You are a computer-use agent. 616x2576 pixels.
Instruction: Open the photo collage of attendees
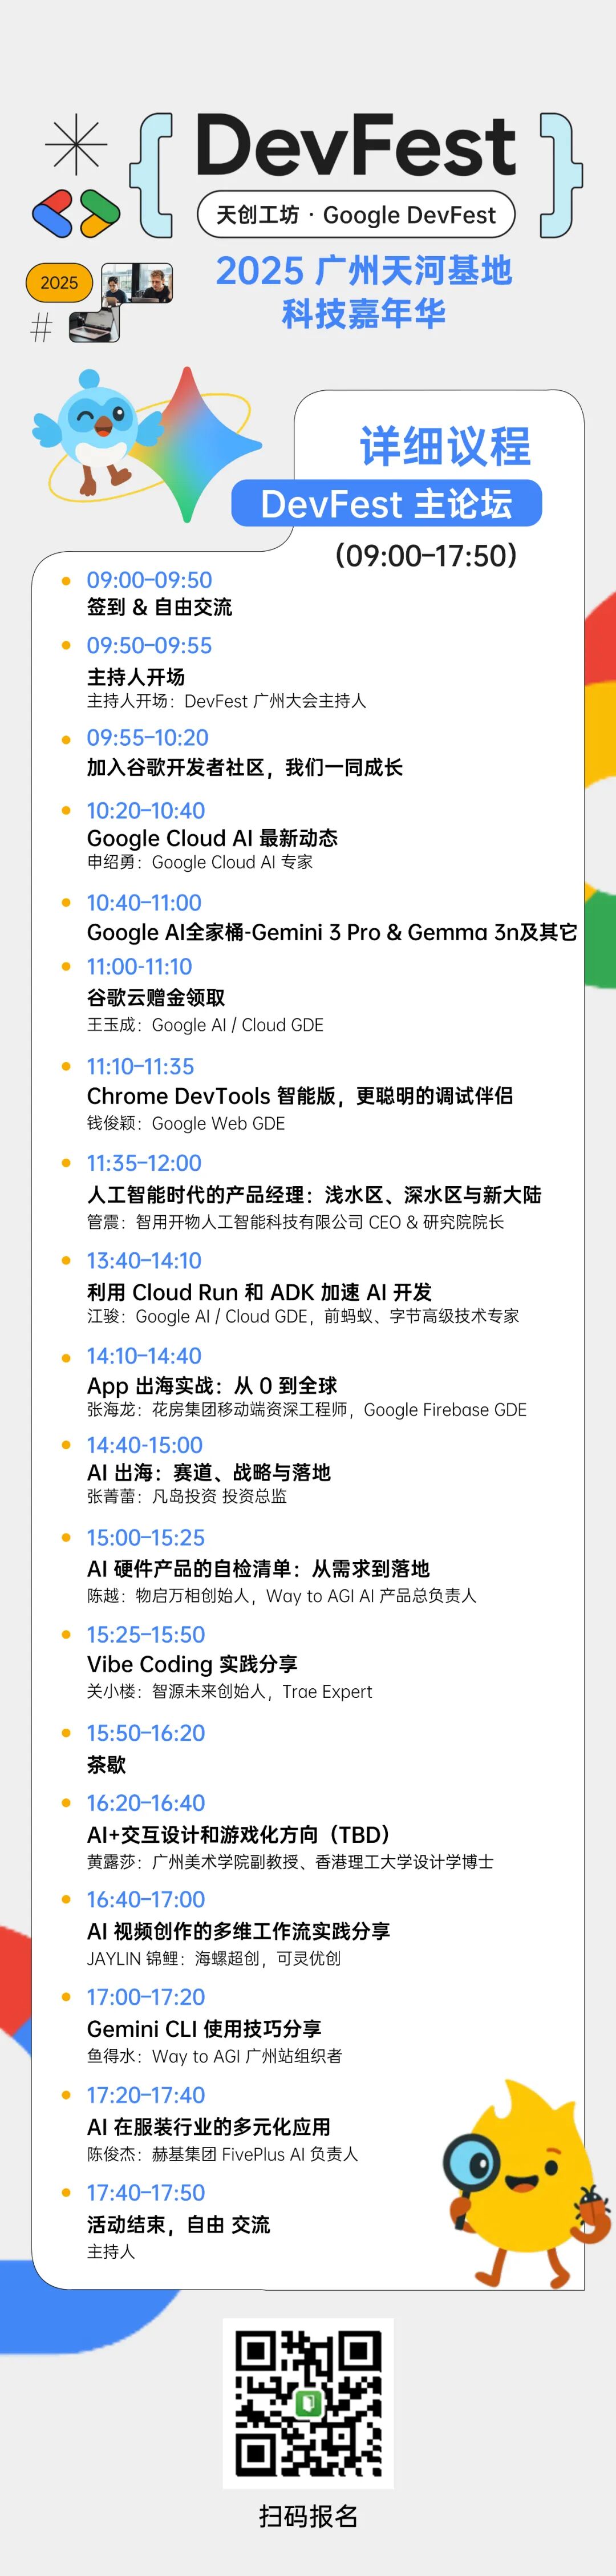[122, 302]
